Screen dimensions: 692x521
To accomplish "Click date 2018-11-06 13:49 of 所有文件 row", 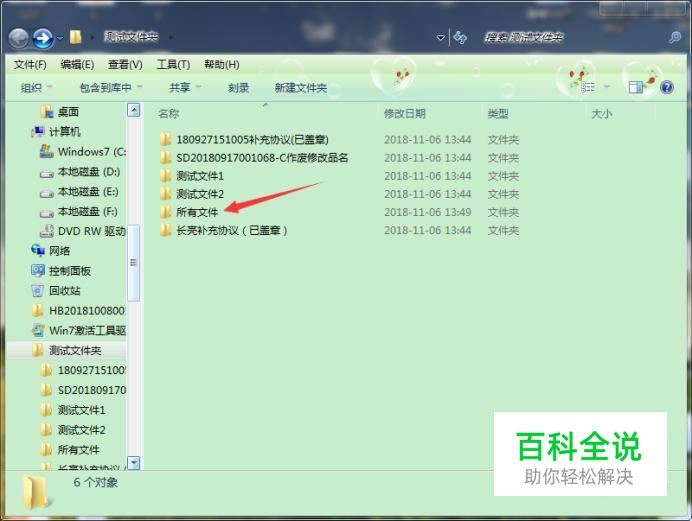I will tap(428, 212).
